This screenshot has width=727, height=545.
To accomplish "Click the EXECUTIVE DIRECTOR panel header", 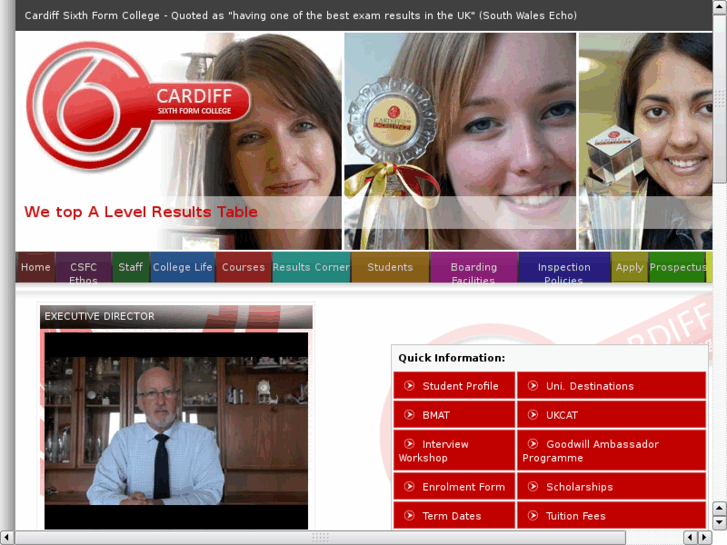I will tap(176, 317).
